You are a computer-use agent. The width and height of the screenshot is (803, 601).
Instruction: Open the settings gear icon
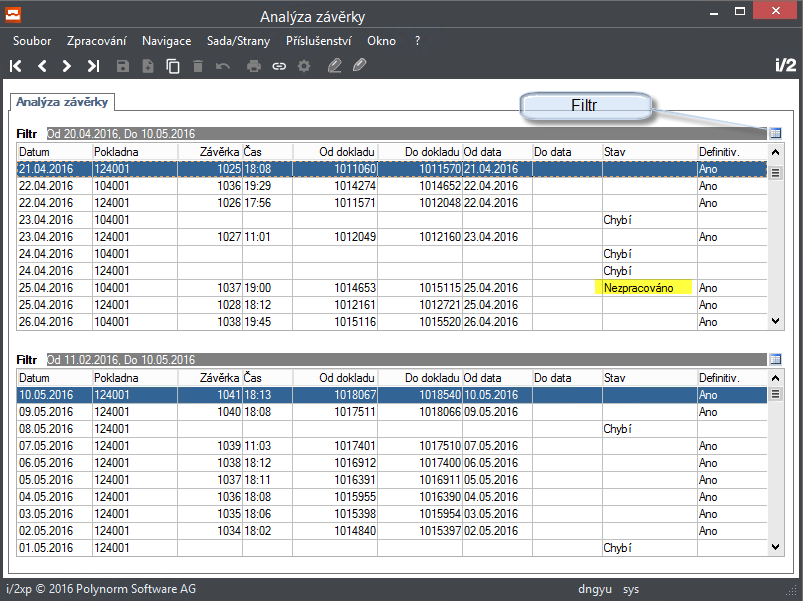[304, 66]
